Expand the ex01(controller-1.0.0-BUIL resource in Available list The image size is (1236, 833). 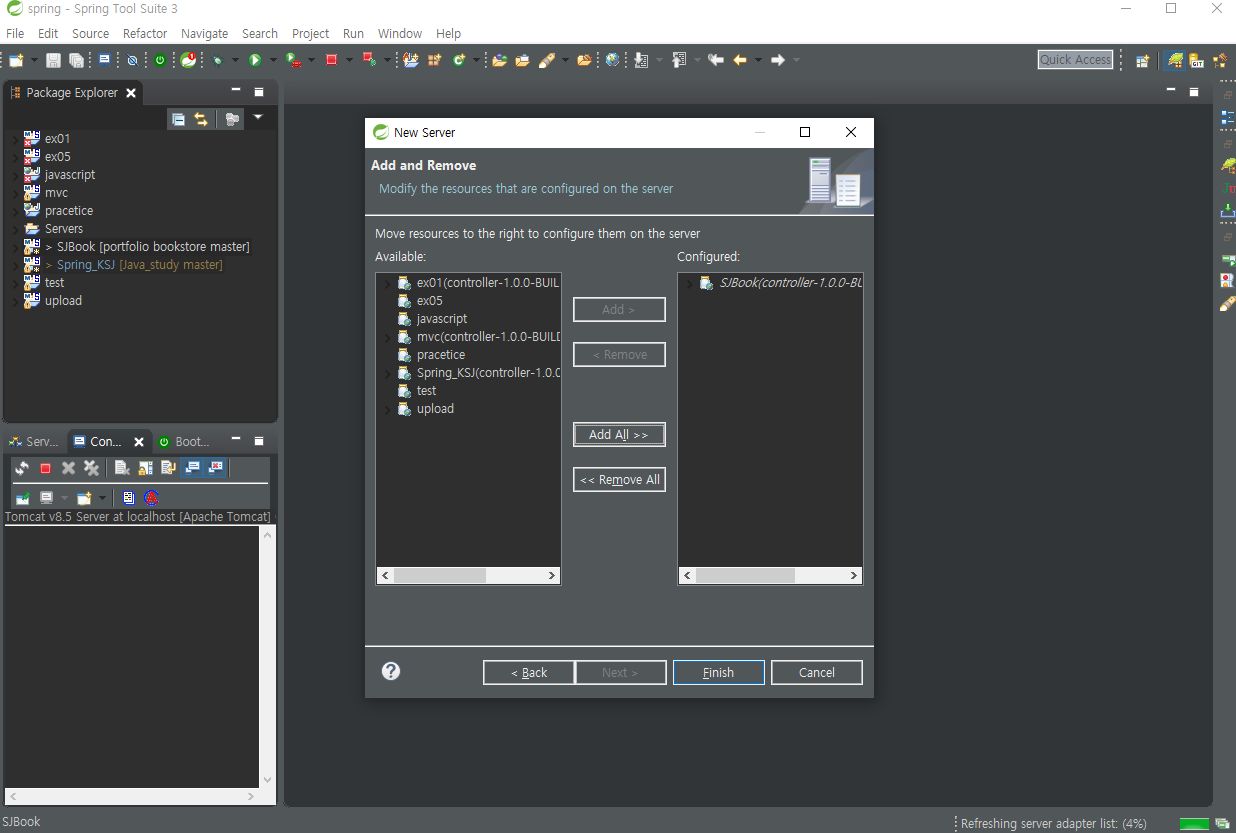pyautogui.click(x=387, y=283)
